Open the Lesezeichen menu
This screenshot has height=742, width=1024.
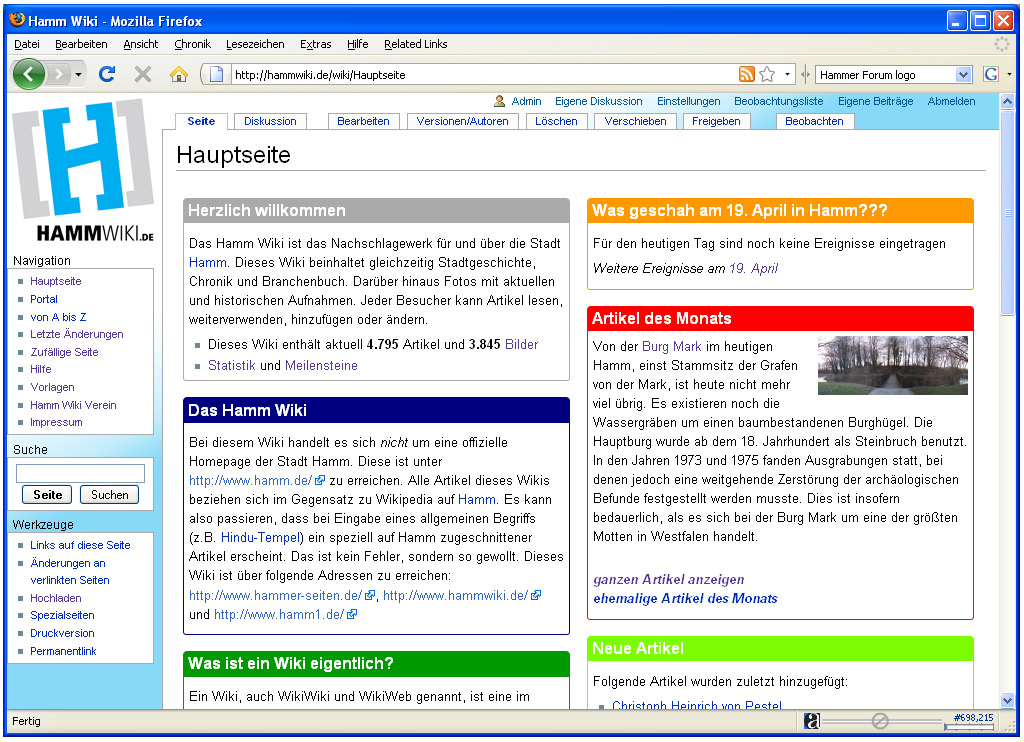[x=255, y=44]
